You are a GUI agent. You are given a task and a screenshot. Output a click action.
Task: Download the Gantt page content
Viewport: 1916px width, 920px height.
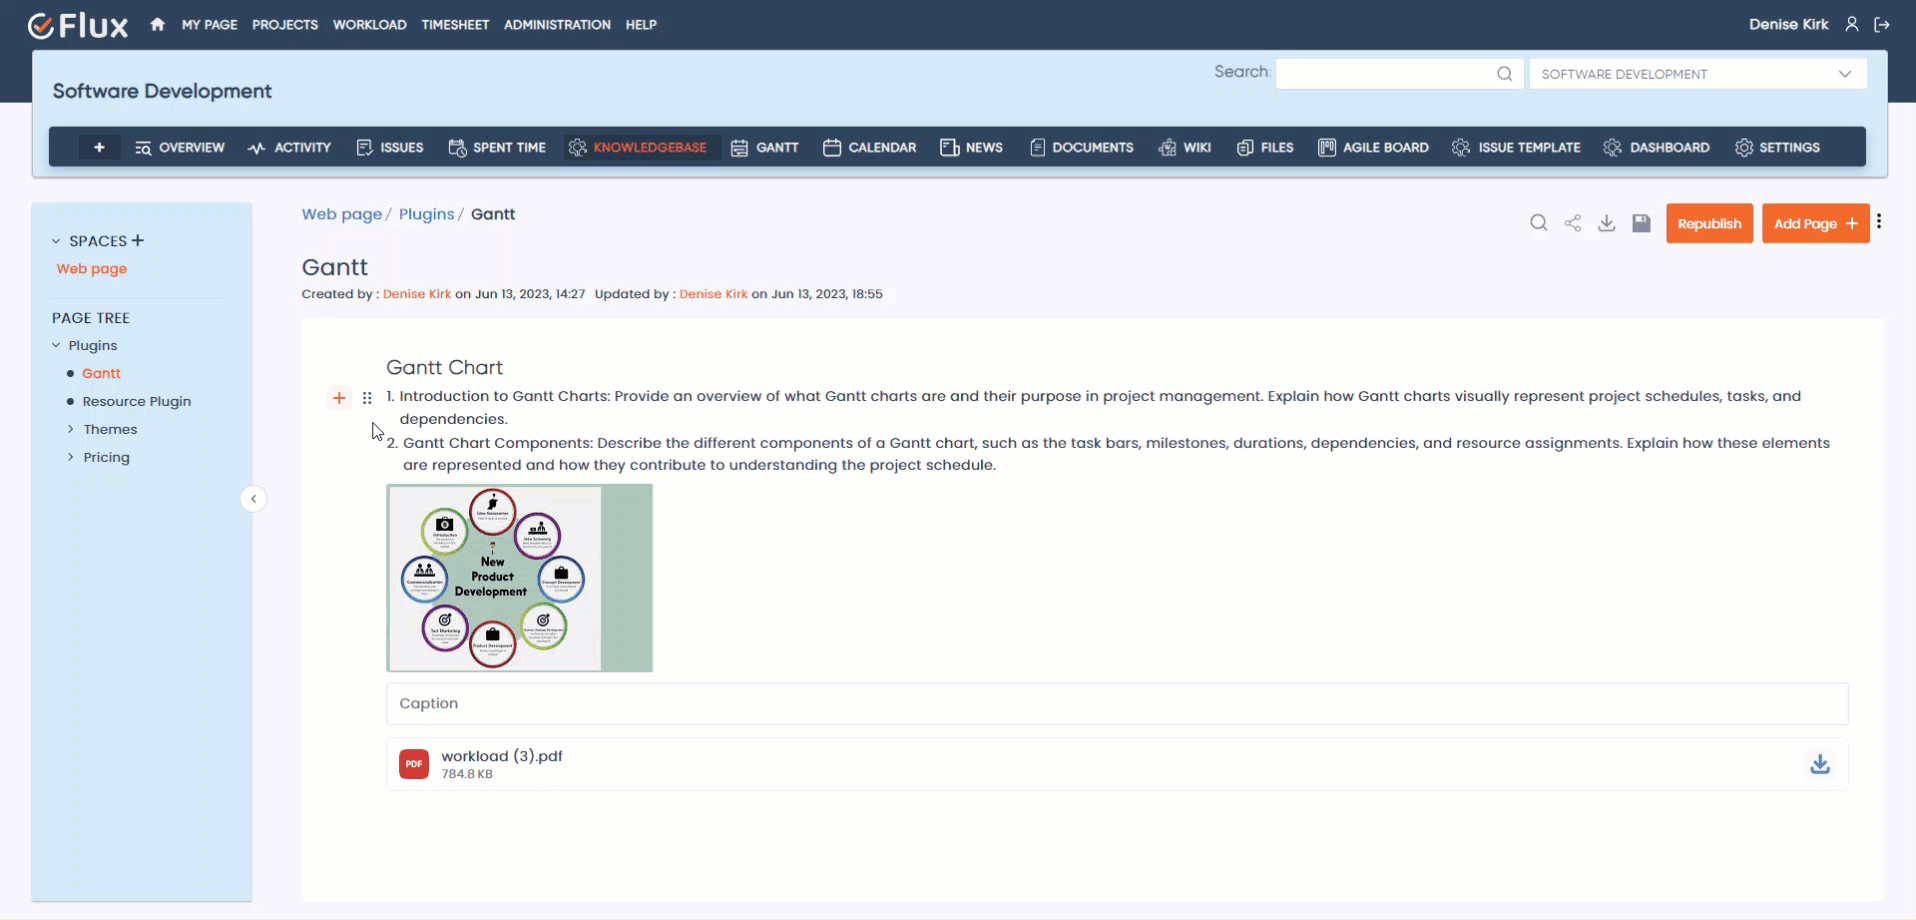(1607, 222)
